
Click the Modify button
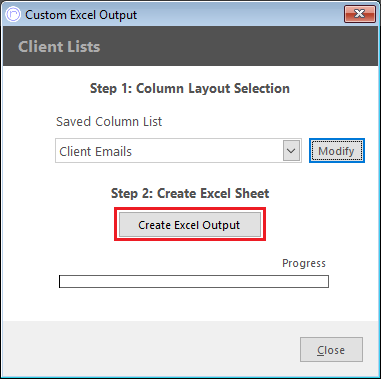(x=337, y=151)
